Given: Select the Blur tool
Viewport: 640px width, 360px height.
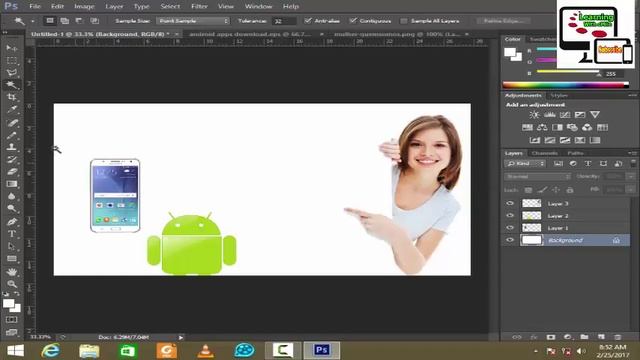Looking at the screenshot, I should (x=11, y=196).
